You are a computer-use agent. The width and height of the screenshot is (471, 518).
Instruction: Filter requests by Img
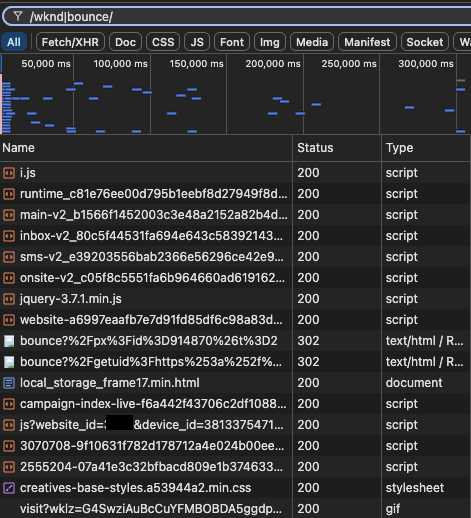click(270, 42)
